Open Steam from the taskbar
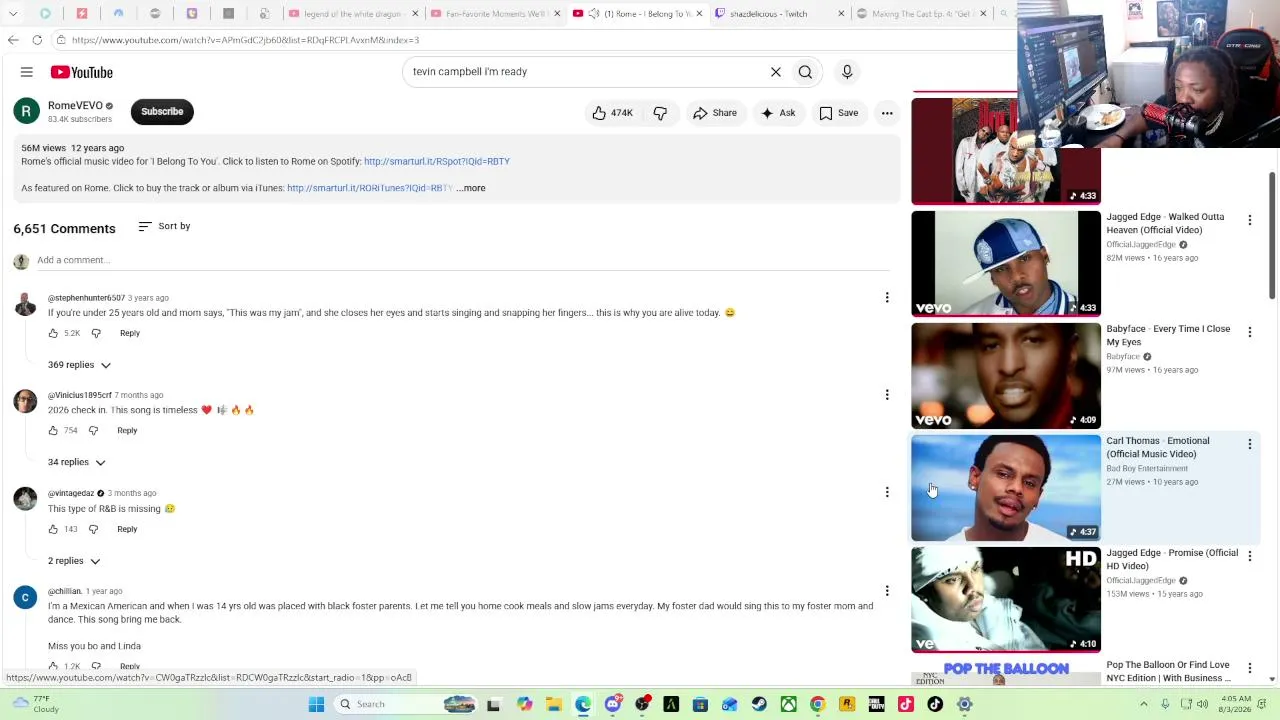Image resolution: width=1280 pixels, height=720 pixels. point(759,704)
